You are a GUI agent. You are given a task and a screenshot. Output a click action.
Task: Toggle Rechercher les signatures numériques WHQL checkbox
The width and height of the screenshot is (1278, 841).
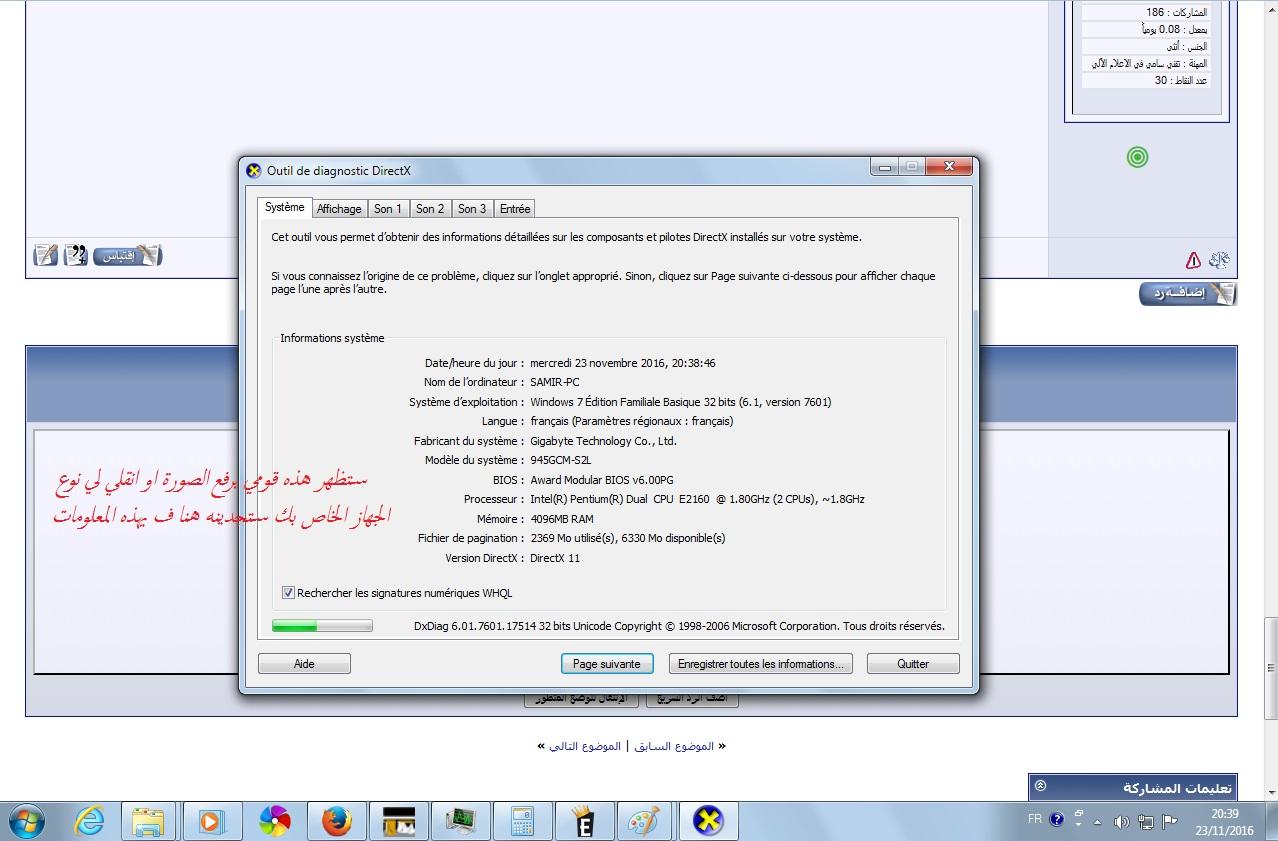288,593
